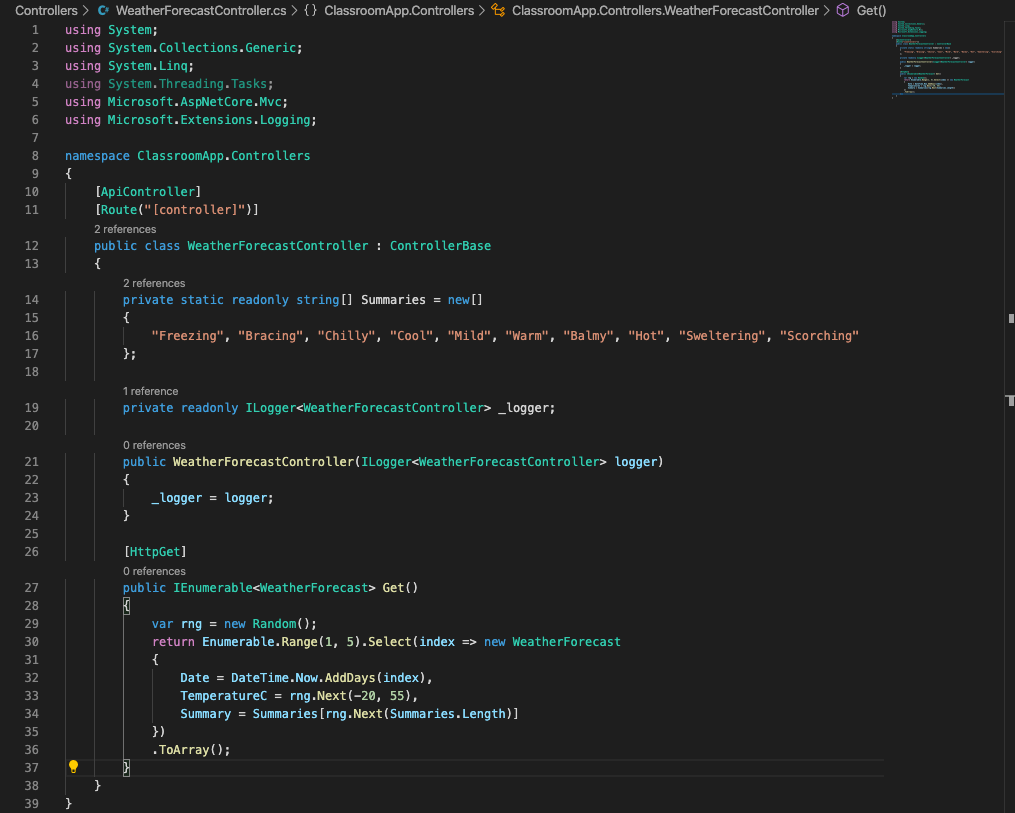
Task: Expand the chevron after Controllers breadcrumb
Action: pyautogui.click(x=86, y=10)
